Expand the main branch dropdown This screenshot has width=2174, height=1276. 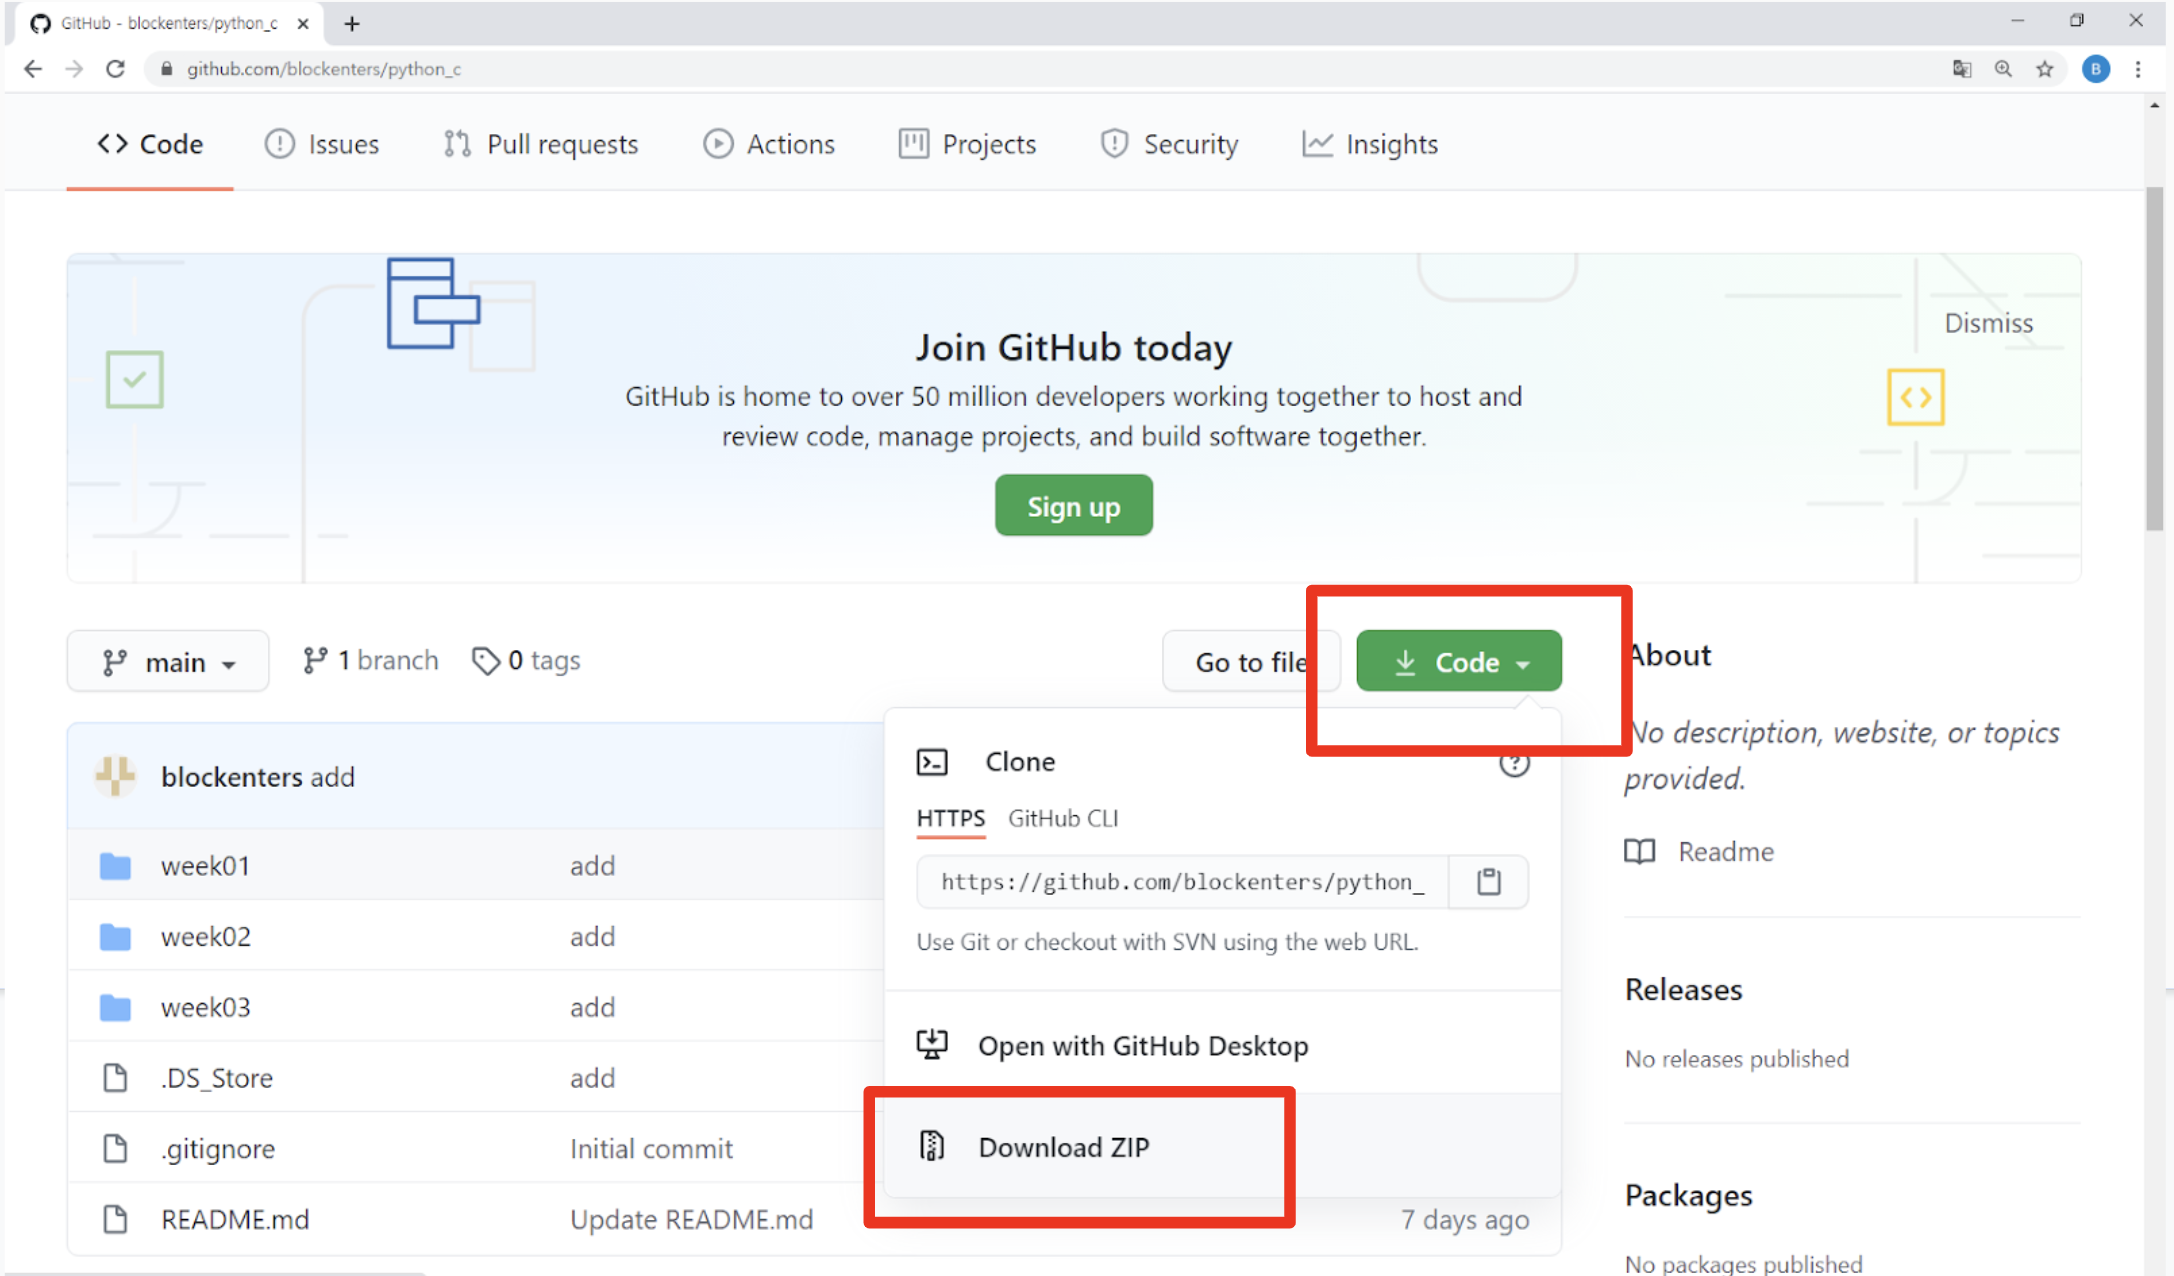[x=168, y=661]
